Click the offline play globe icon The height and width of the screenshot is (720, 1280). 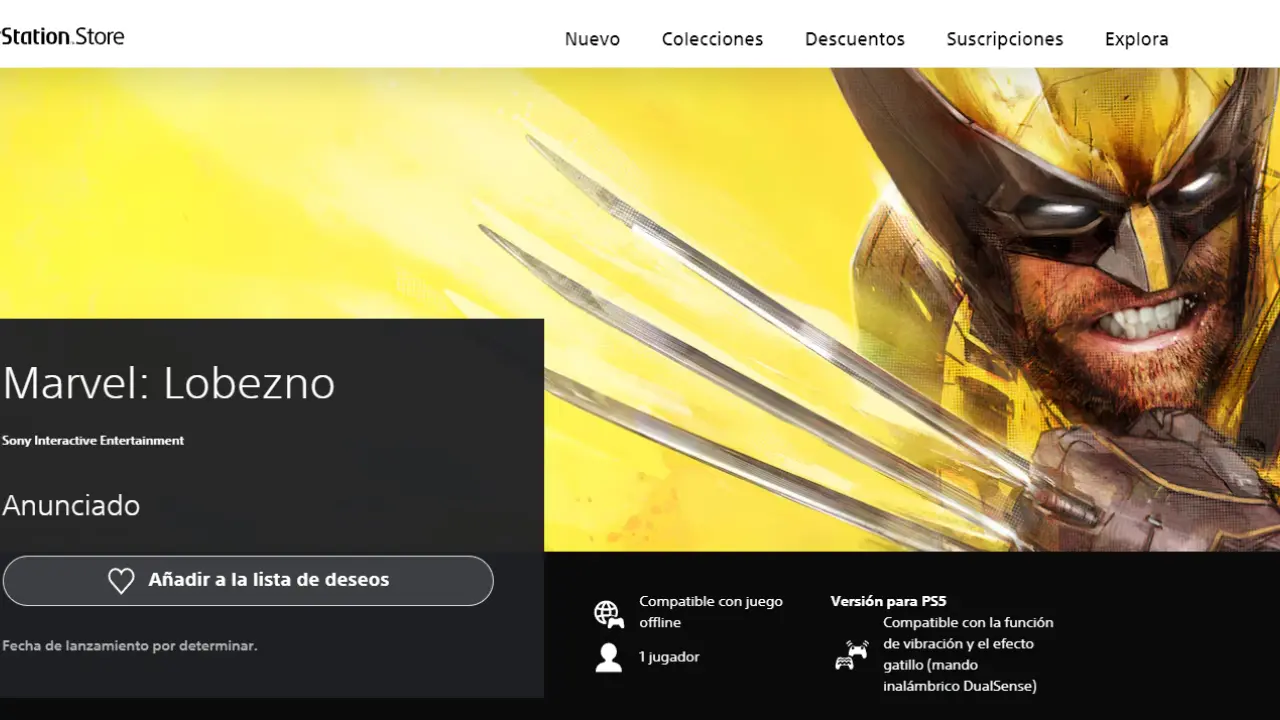click(x=608, y=613)
